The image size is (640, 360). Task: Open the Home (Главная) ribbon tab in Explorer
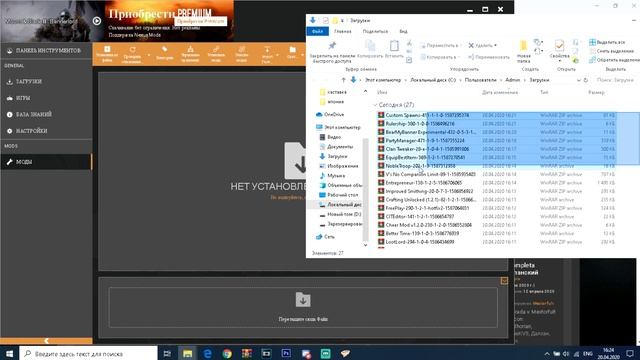pyautogui.click(x=342, y=31)
